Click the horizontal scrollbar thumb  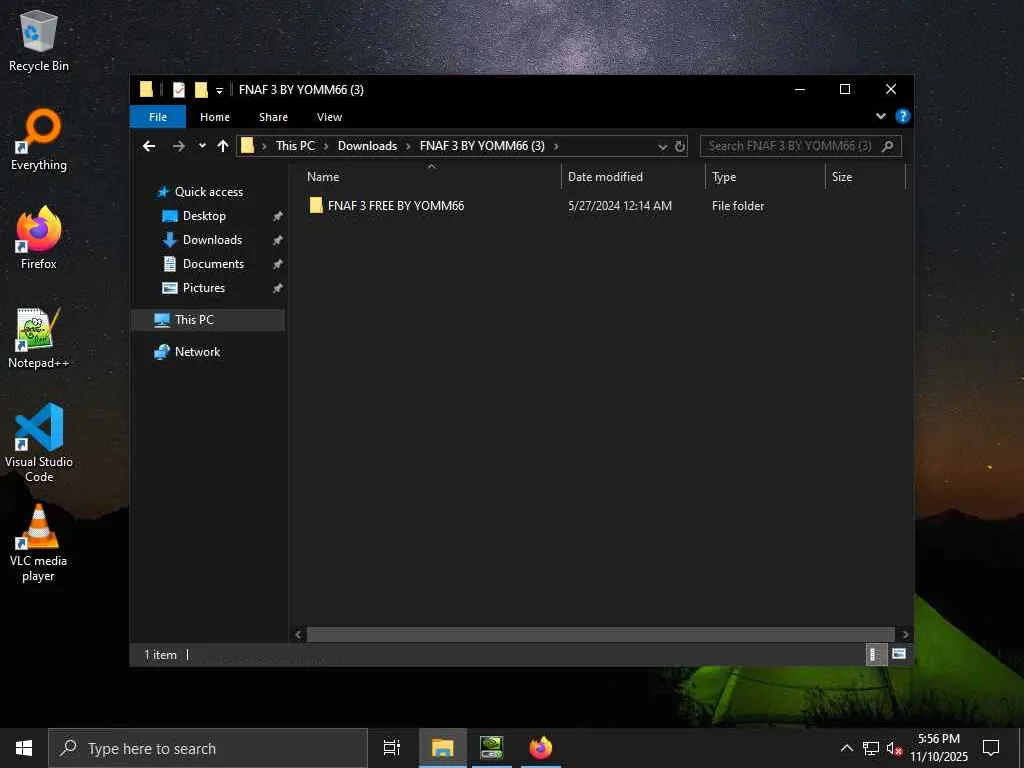[x=600, y=635]
